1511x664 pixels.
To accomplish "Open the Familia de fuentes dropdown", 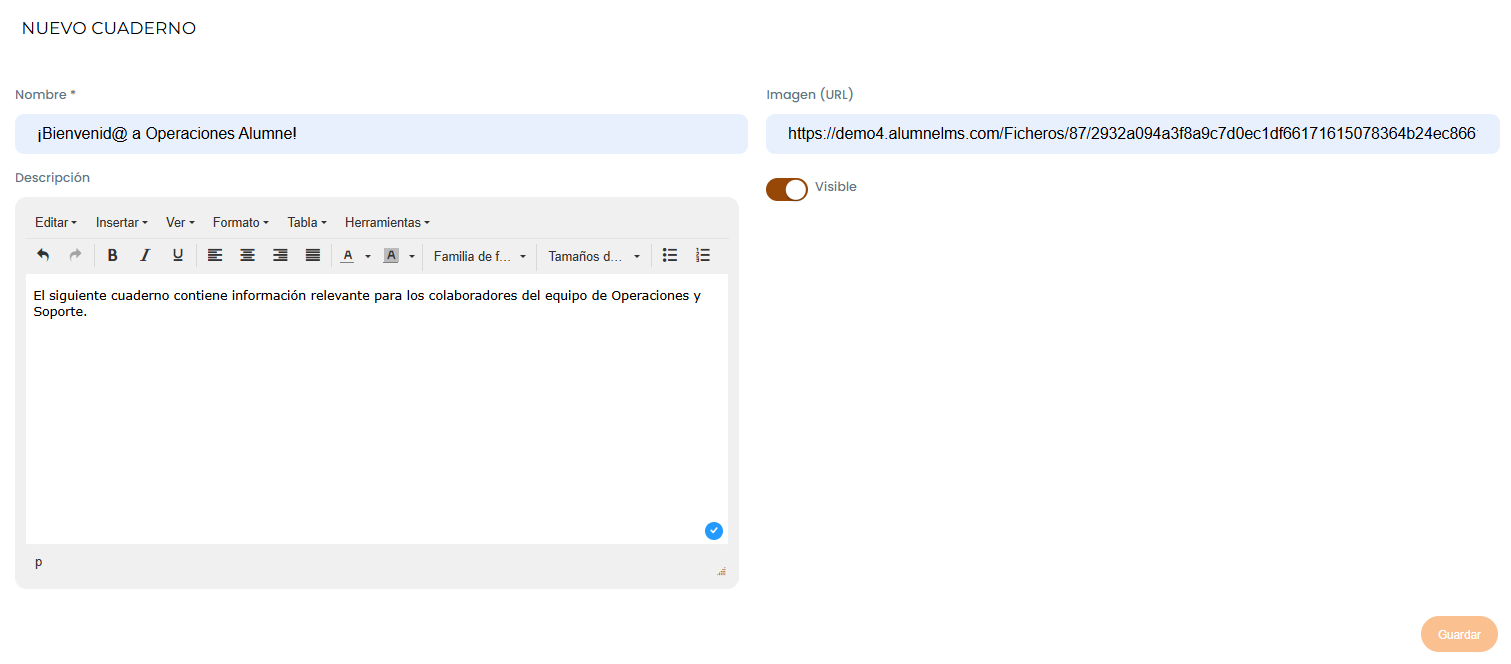I will coord(480,256).
